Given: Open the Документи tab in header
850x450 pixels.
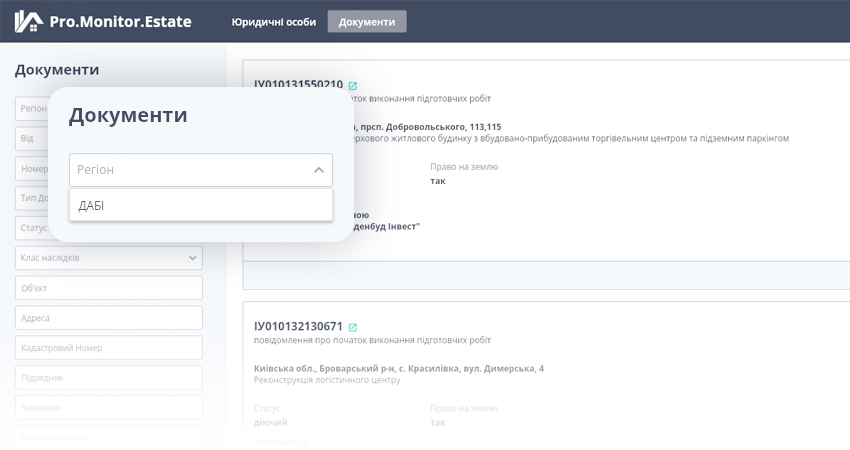Looking at the screenshot, I should (366, 22).
